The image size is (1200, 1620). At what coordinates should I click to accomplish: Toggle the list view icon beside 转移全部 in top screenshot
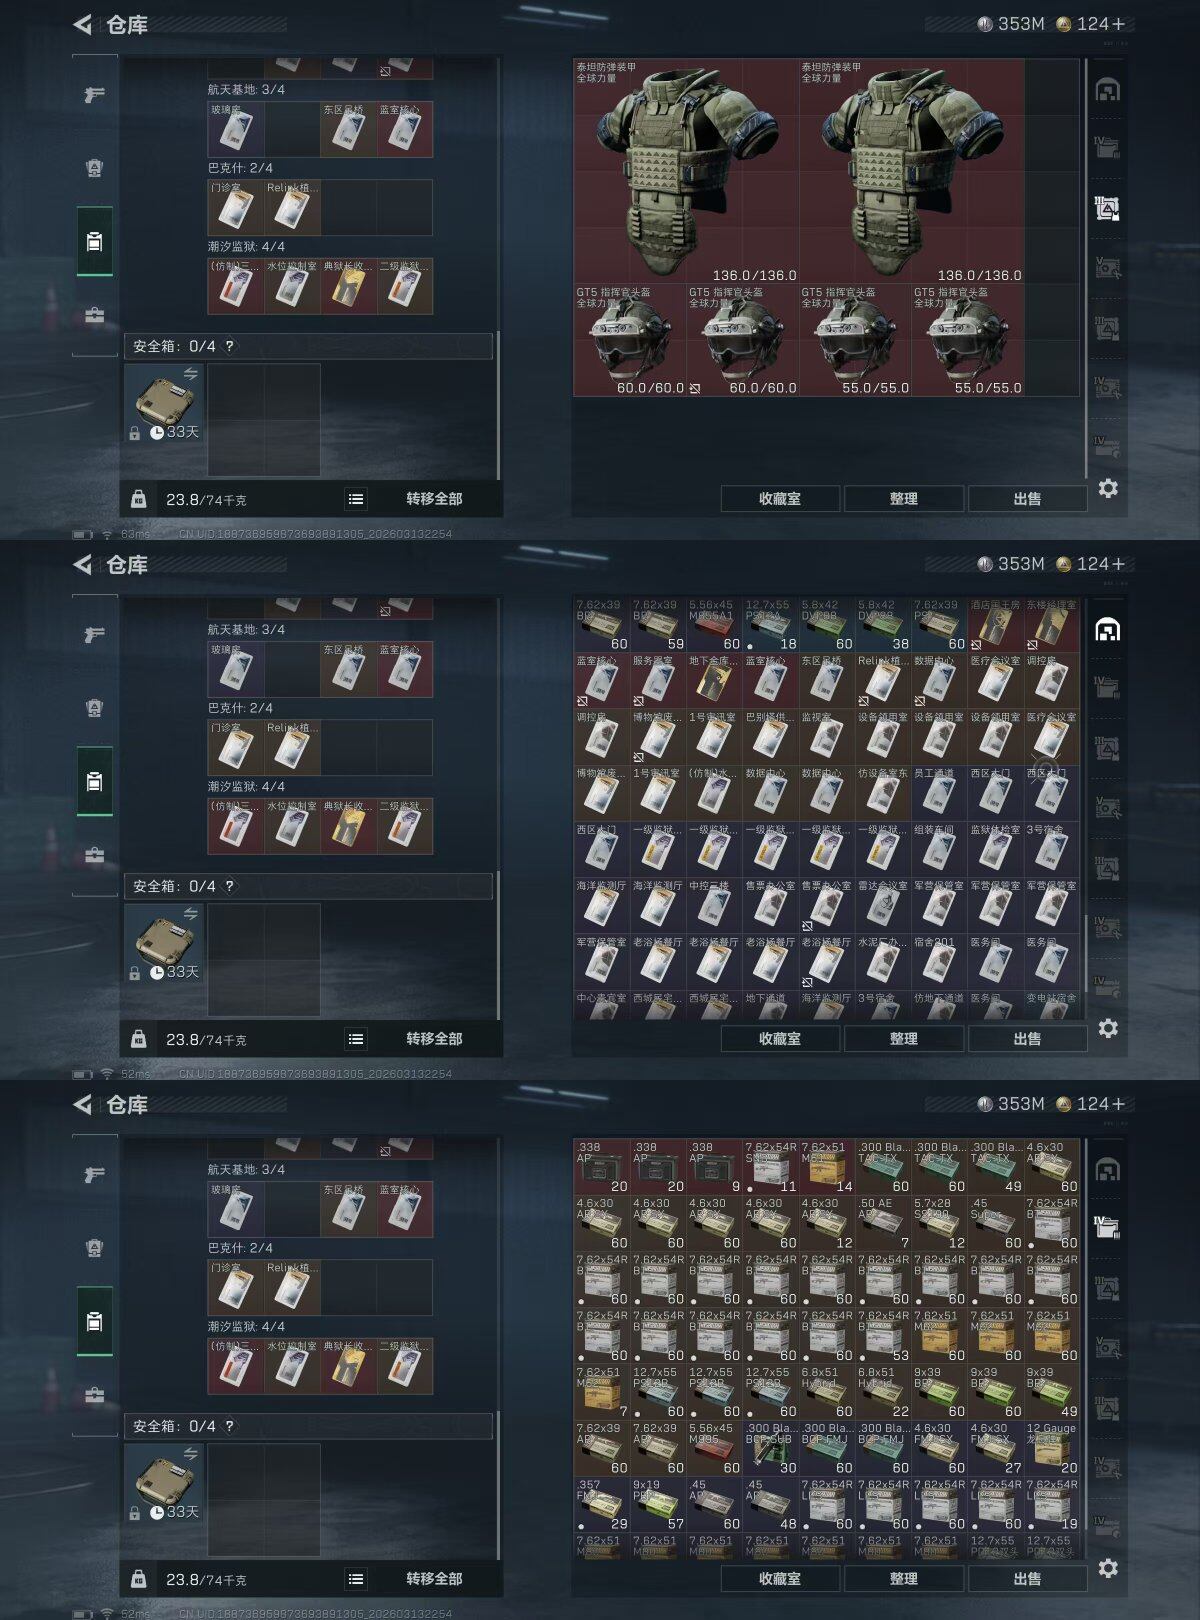(356, 499)
